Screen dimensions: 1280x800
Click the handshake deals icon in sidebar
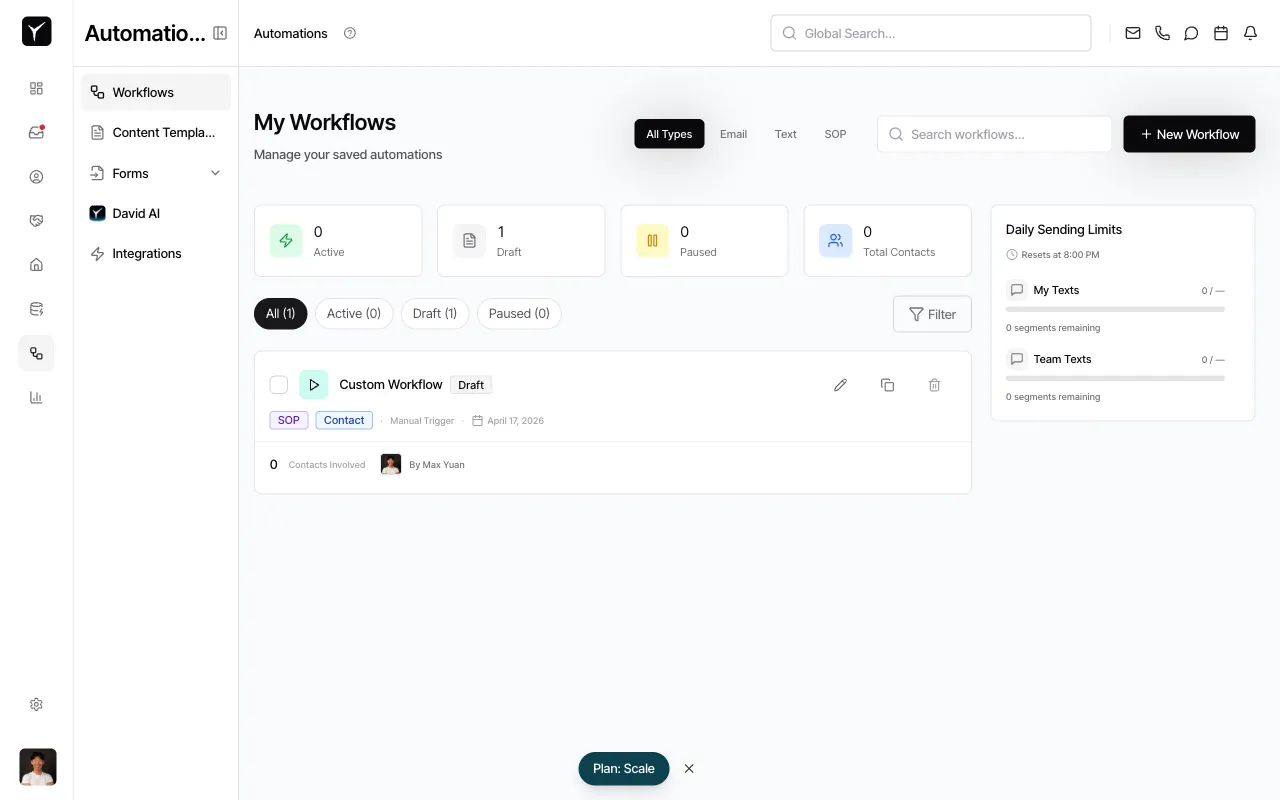point(36,220)
